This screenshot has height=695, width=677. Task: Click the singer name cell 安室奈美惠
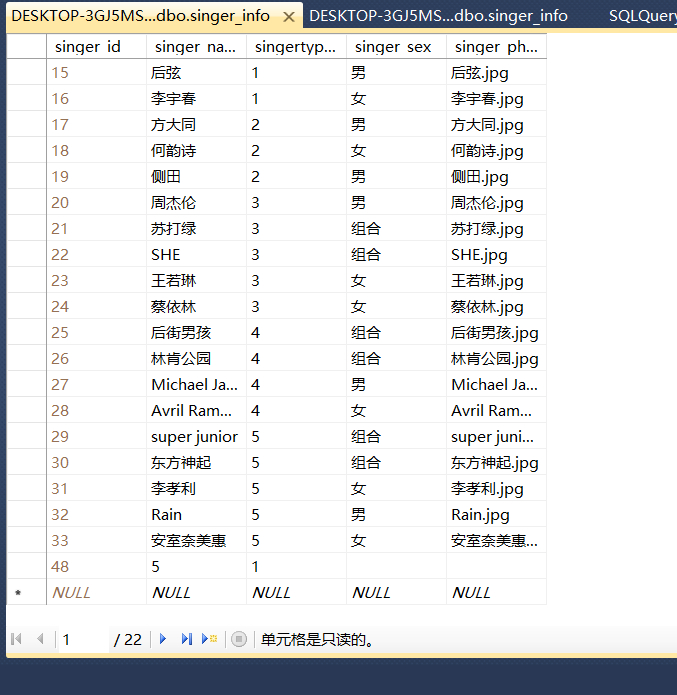[x=196, y=540]
